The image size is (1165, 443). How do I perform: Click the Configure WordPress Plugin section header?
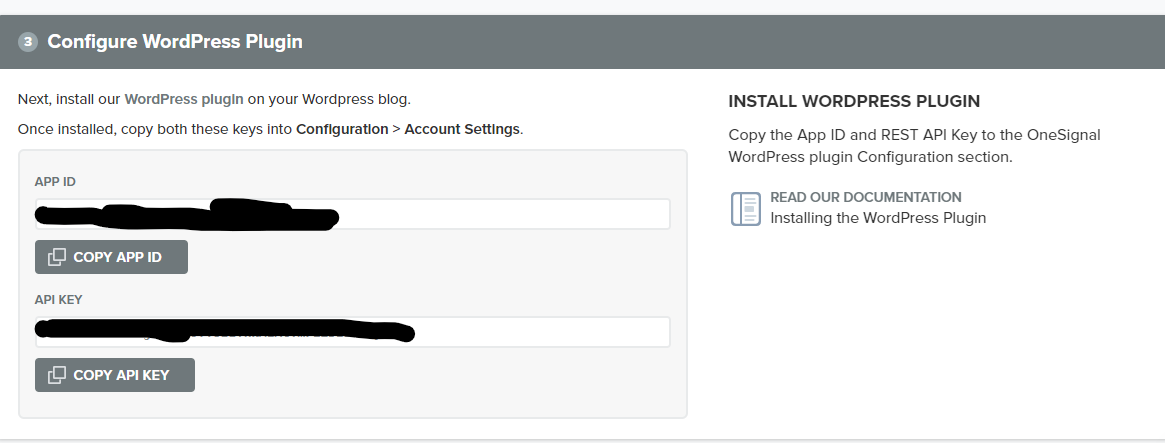[582, 42]
